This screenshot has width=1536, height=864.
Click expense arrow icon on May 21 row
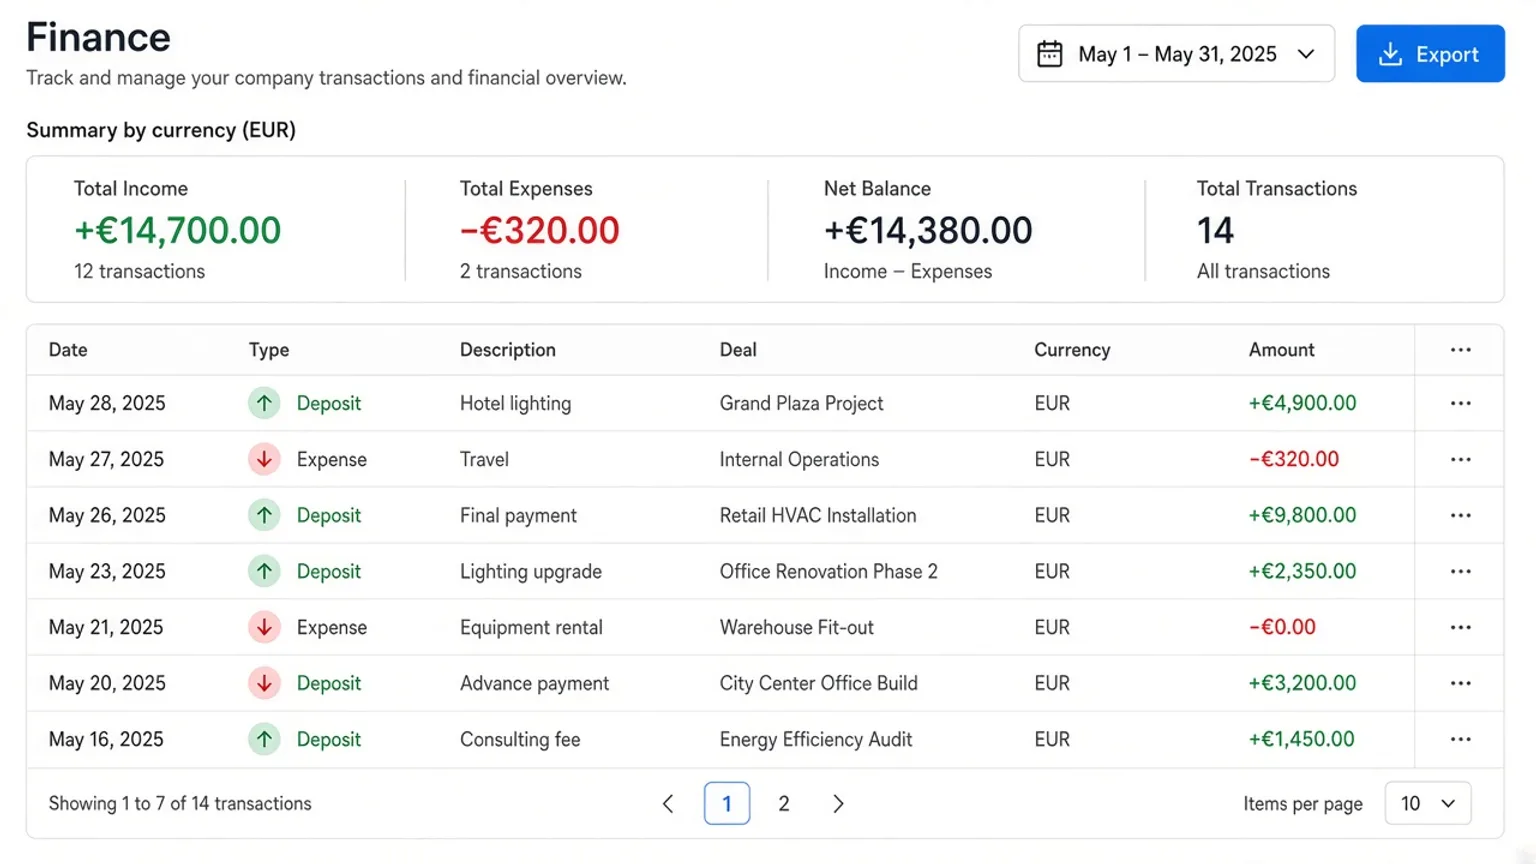pos(264,627)
